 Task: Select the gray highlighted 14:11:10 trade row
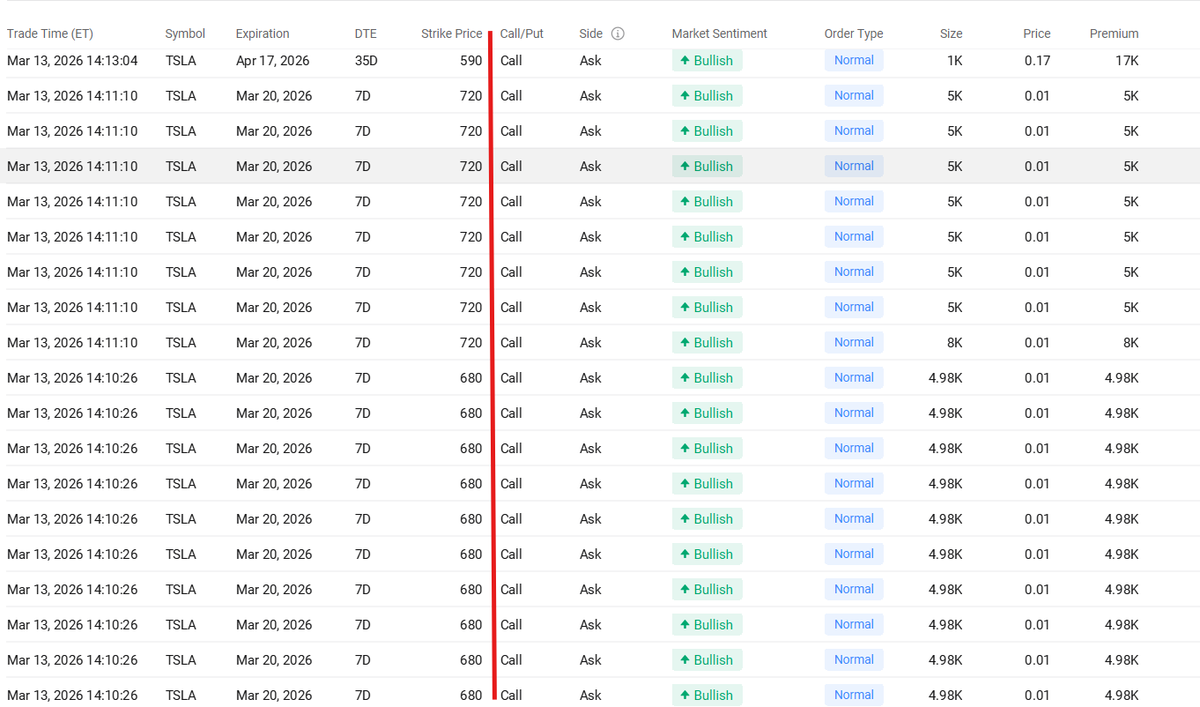tap(600, 166)
